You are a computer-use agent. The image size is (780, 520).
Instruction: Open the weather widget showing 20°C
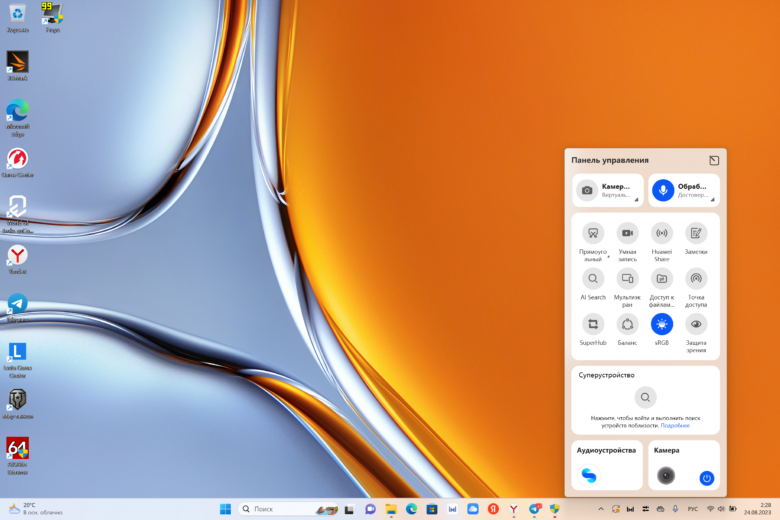pyautogui.click(x=35, y=509)
